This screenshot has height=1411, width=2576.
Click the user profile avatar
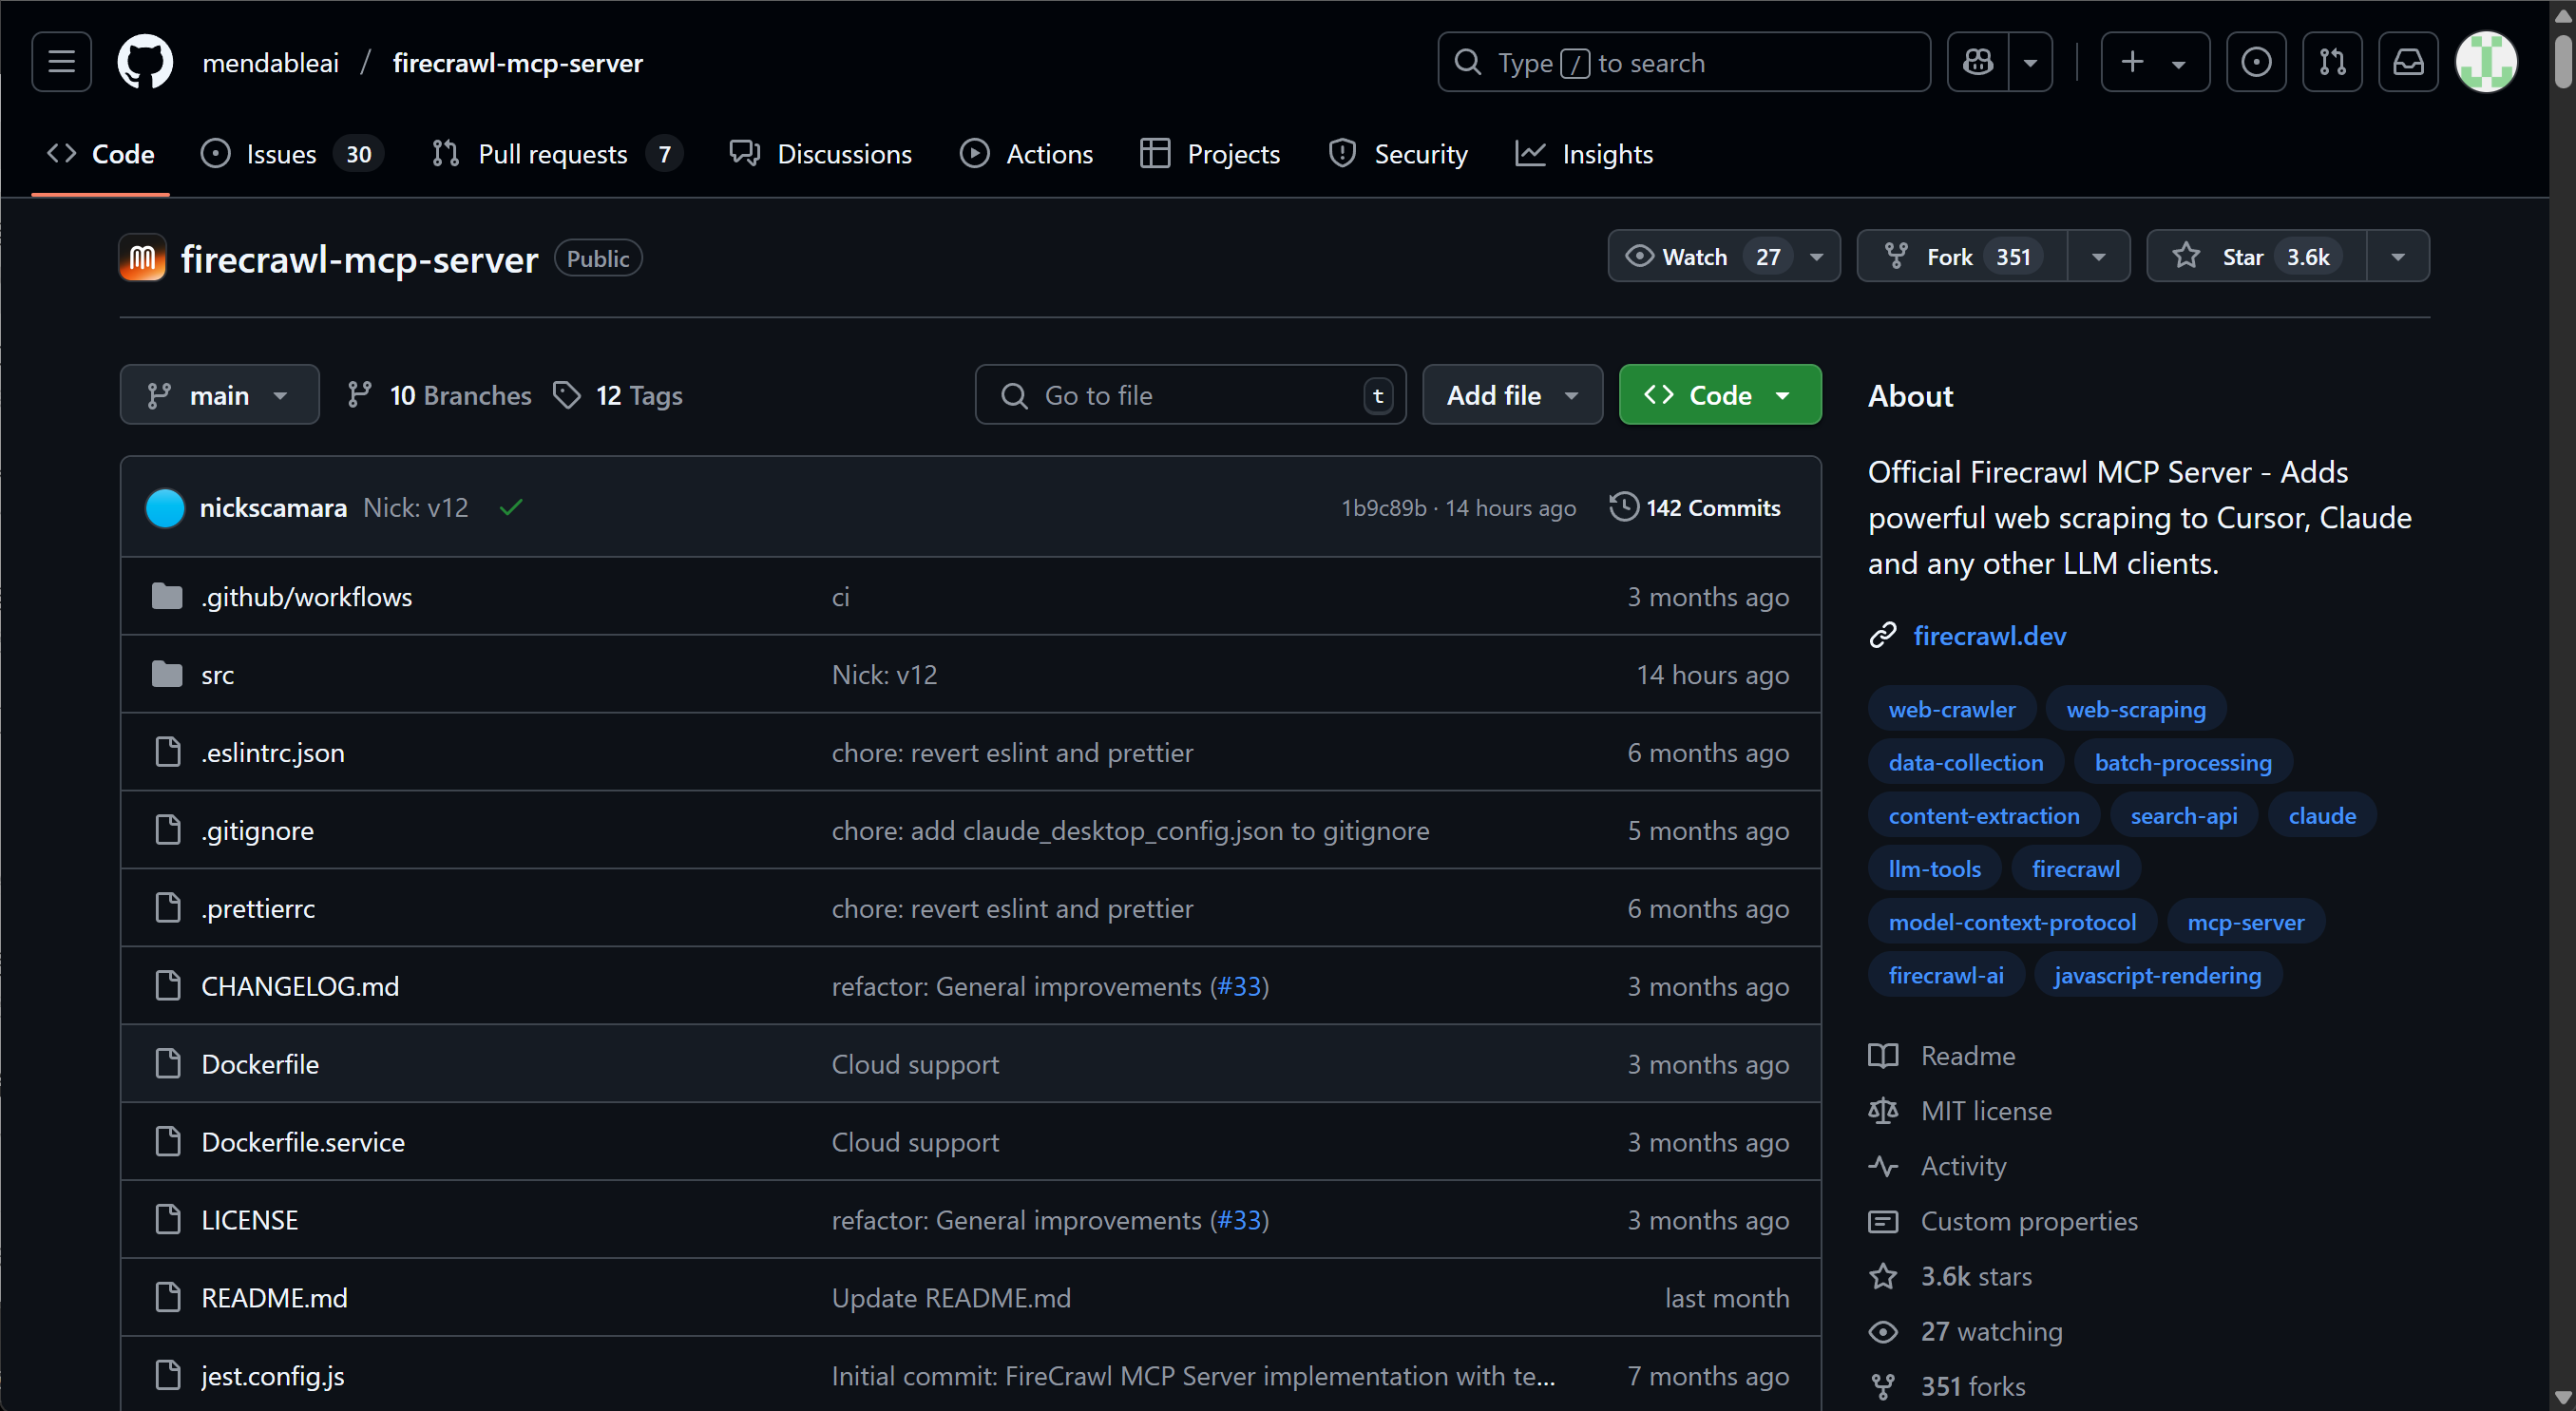coord(2486,62)
